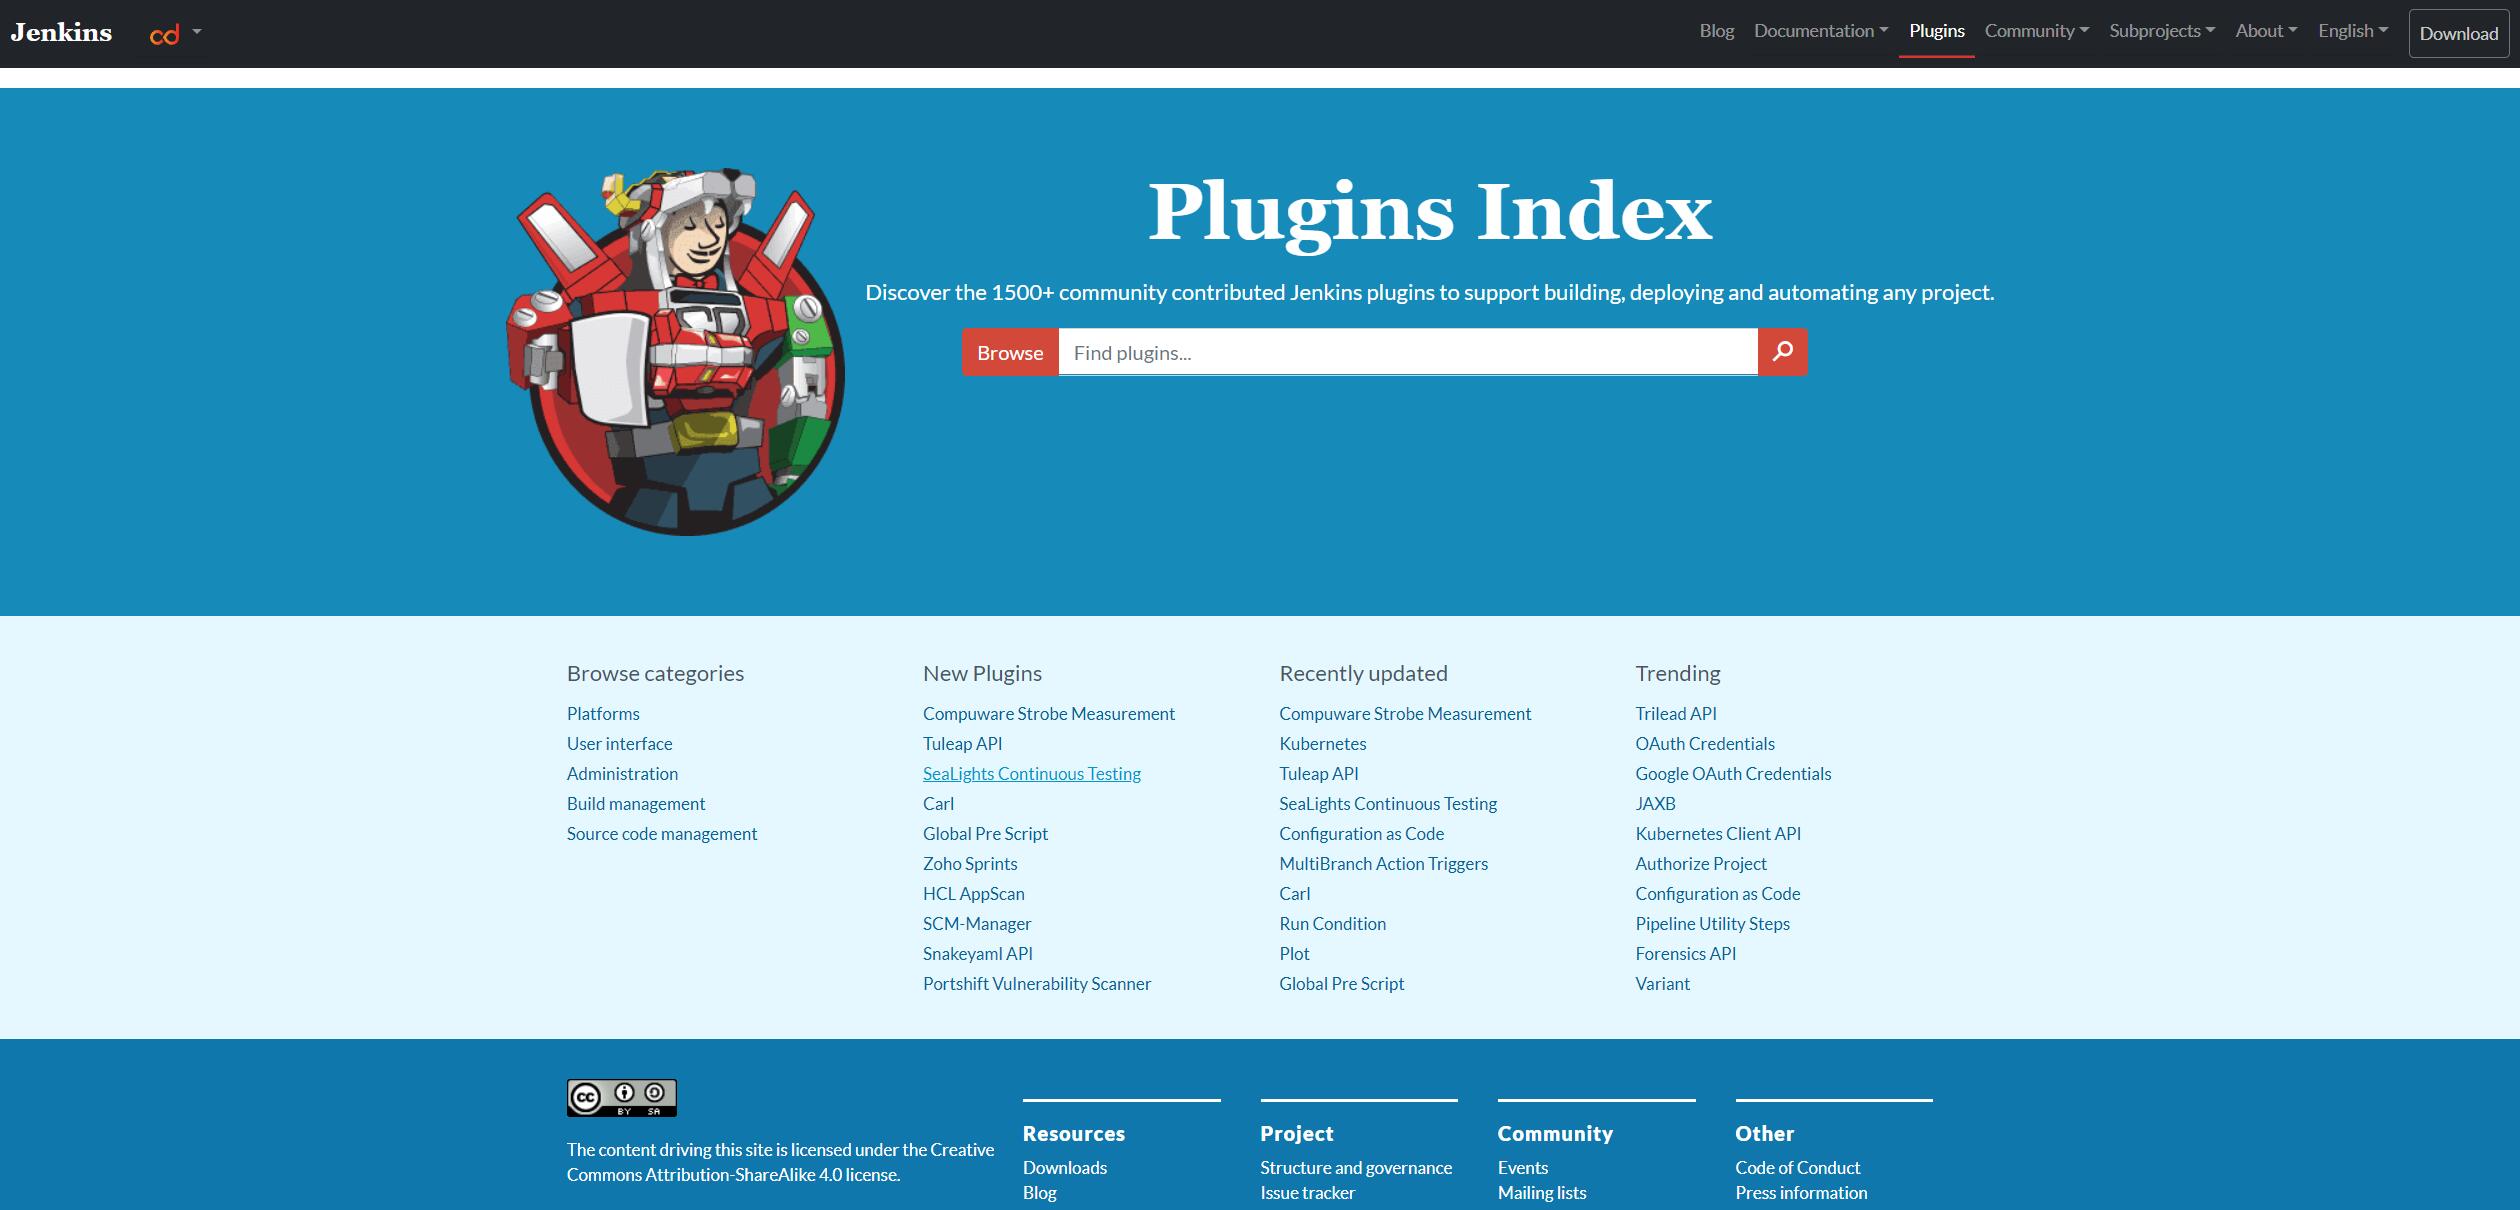Click the CD Foundation logo icon
The image size is (2520, 1210).
click(x=165, y=35)
